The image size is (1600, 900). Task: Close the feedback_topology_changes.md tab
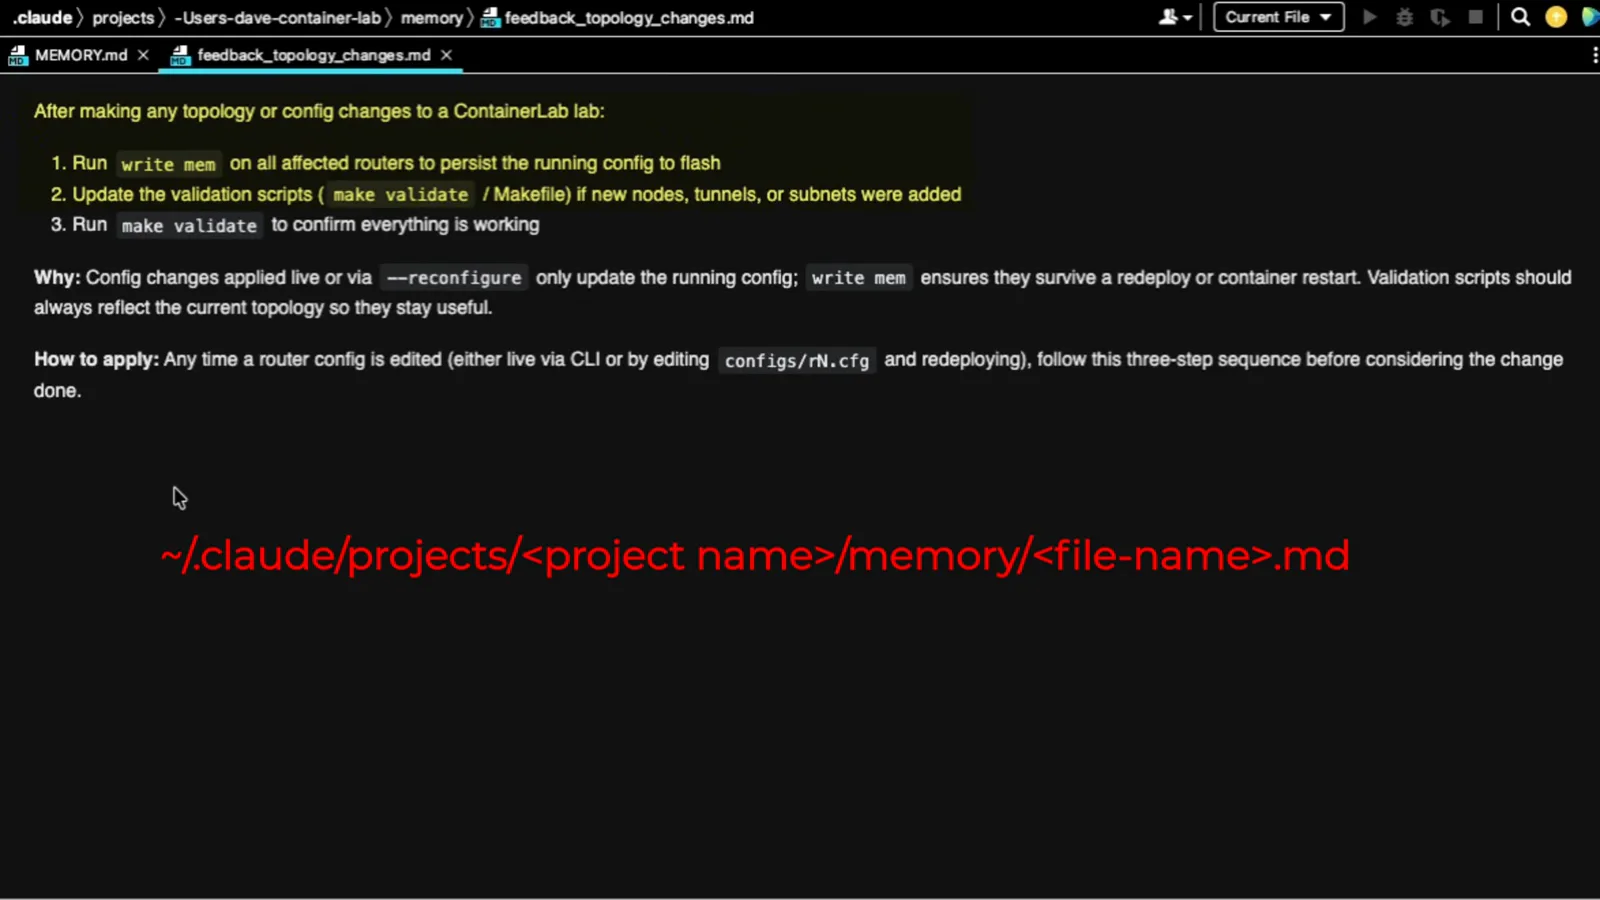tap(446, 55)
